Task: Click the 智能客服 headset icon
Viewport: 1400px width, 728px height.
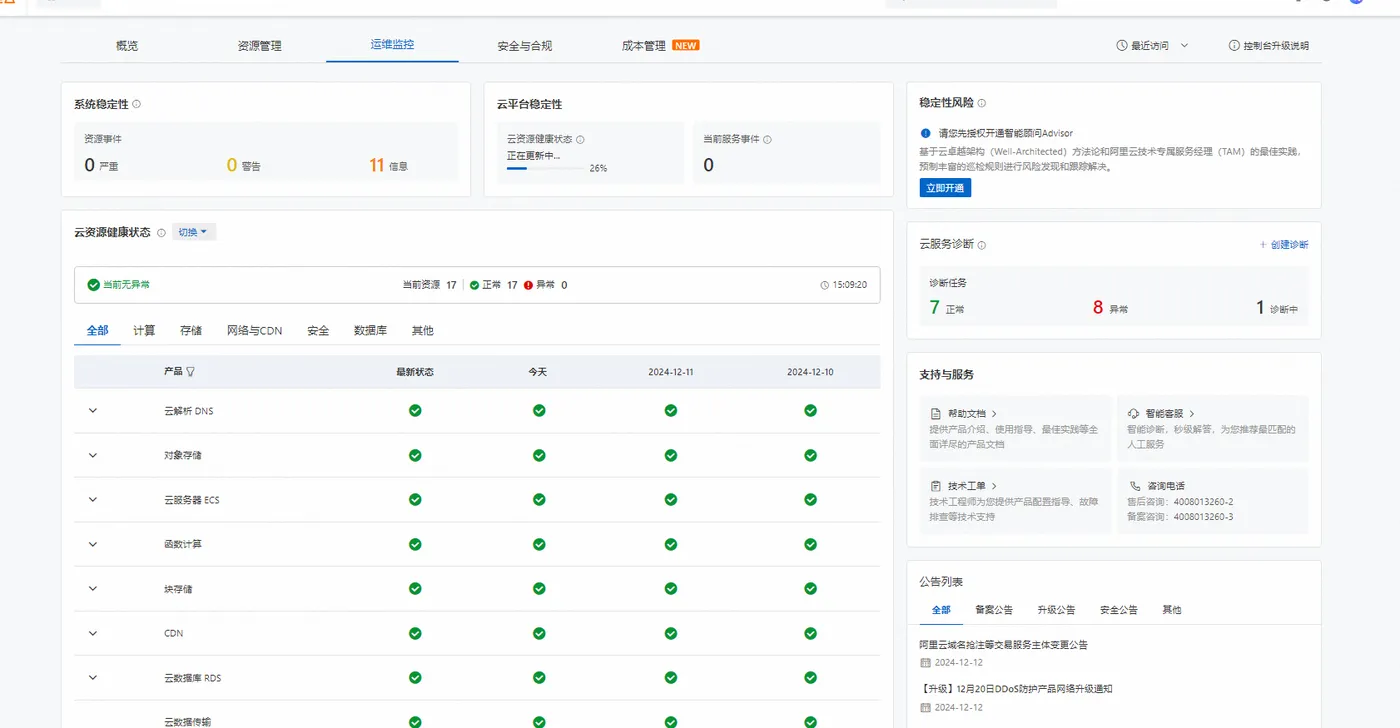Action: click(1134, 413)
